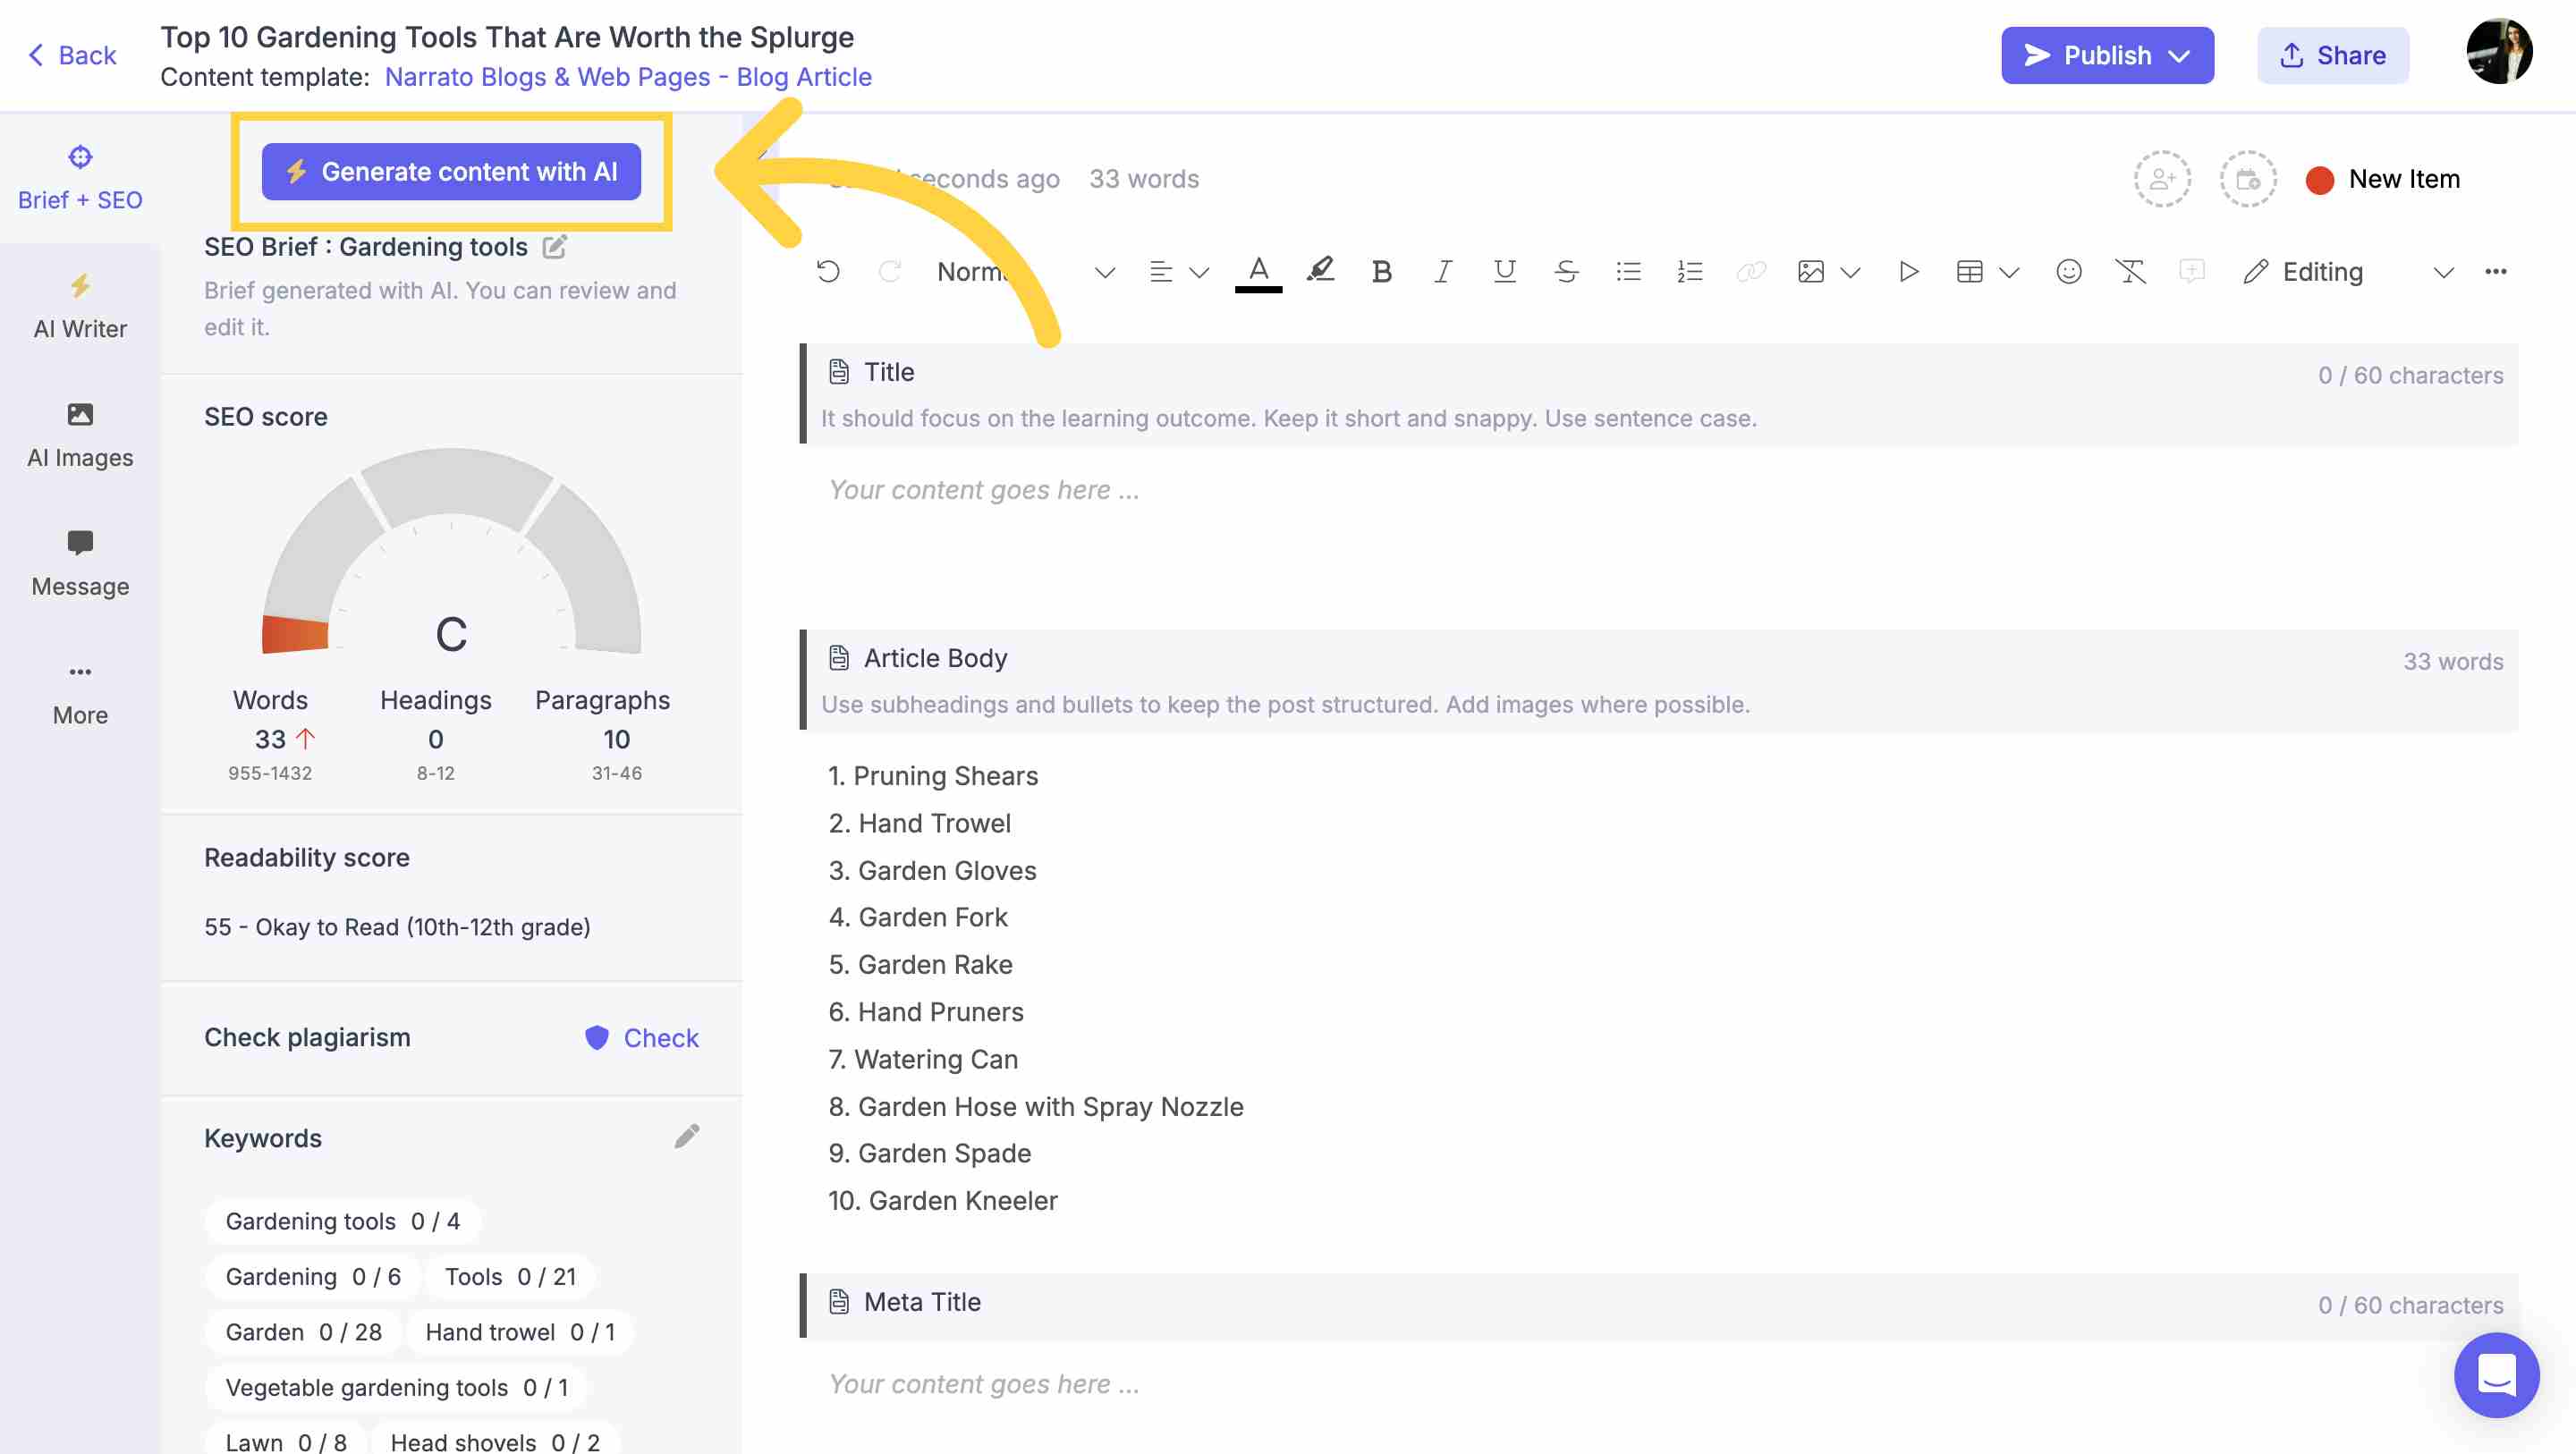Screen dimensions: 2576x1454
Task: Toggle bold formatting
Action: pos(1381,271)
